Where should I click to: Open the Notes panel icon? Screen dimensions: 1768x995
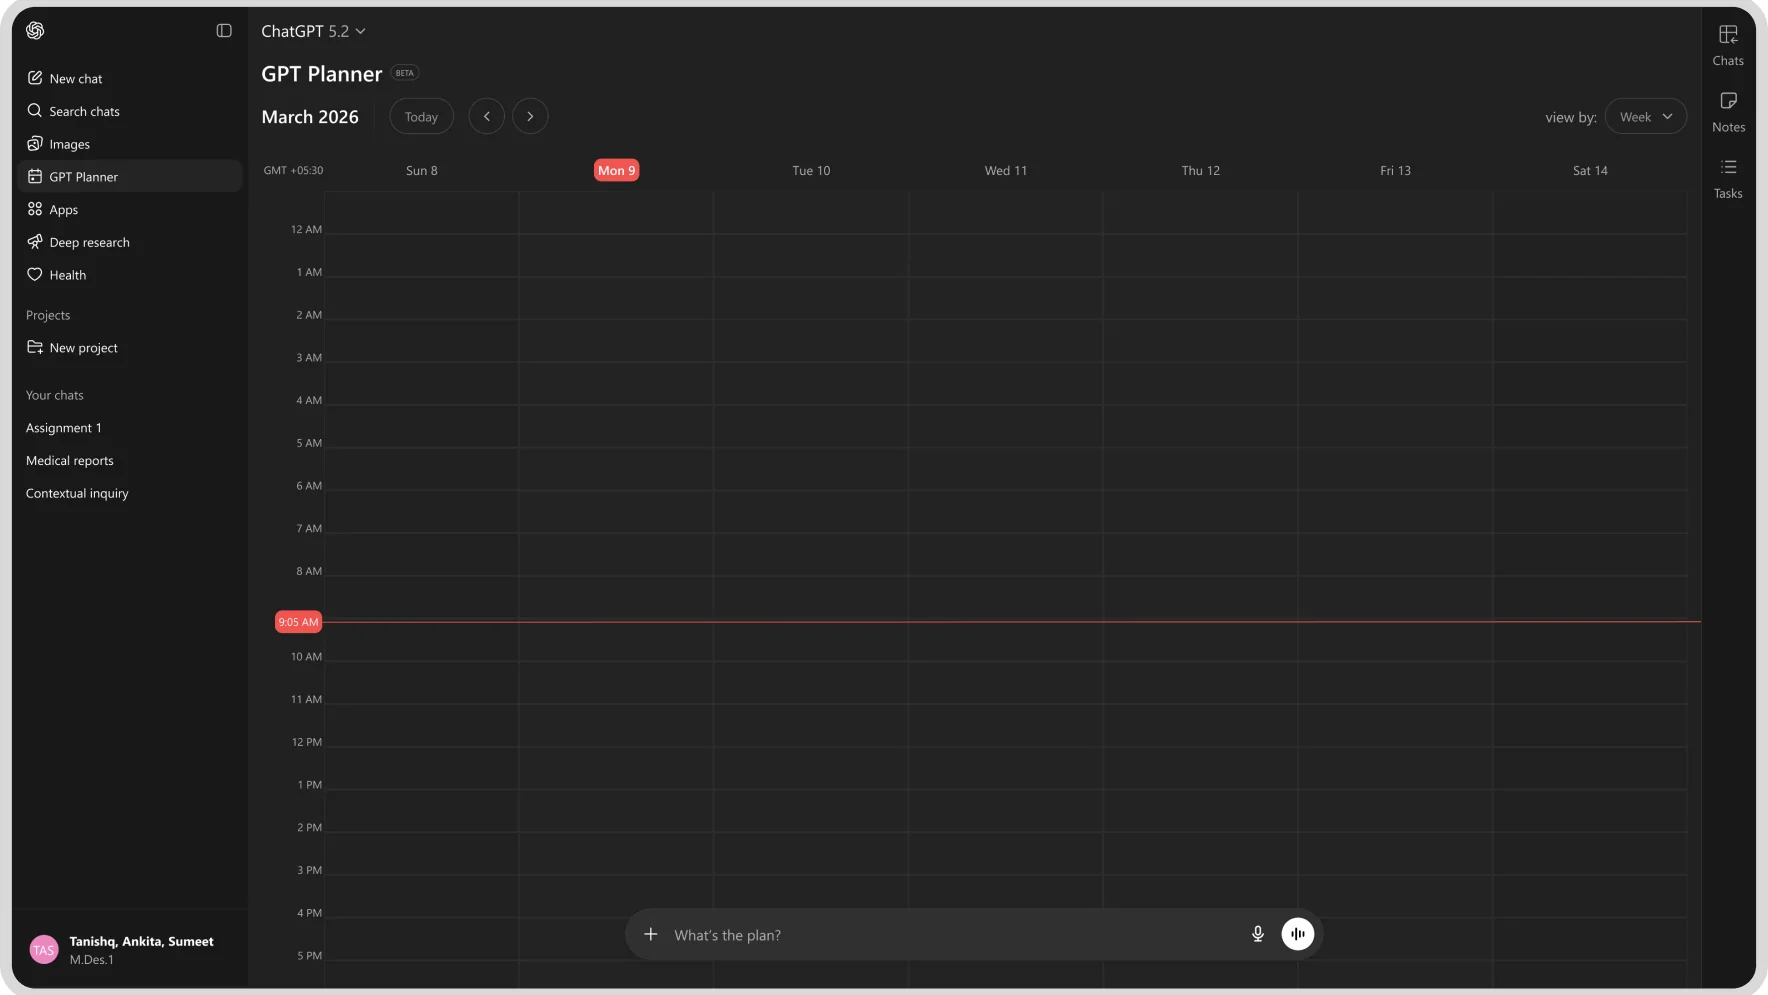(1728, 112)
